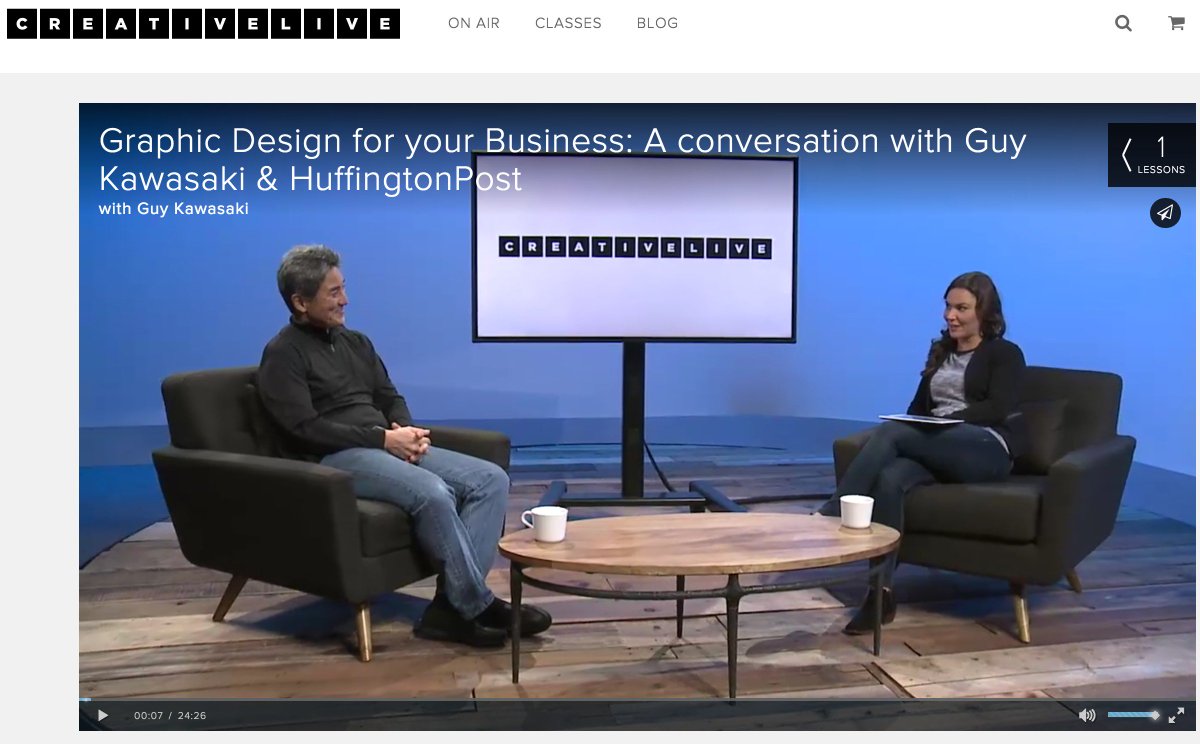Viewport: 1200px width, 744px height.
Task: Play the video
Action: (x=103, y=715)
